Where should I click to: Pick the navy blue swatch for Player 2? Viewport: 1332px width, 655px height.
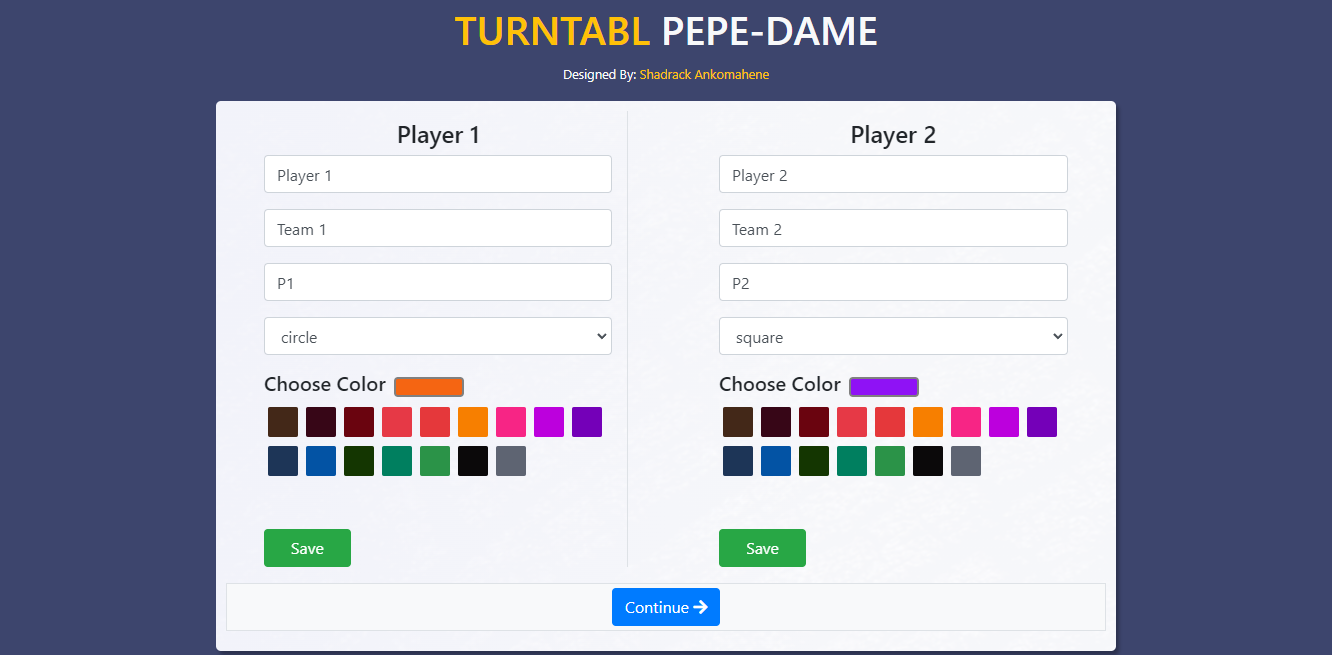point(738,460)
